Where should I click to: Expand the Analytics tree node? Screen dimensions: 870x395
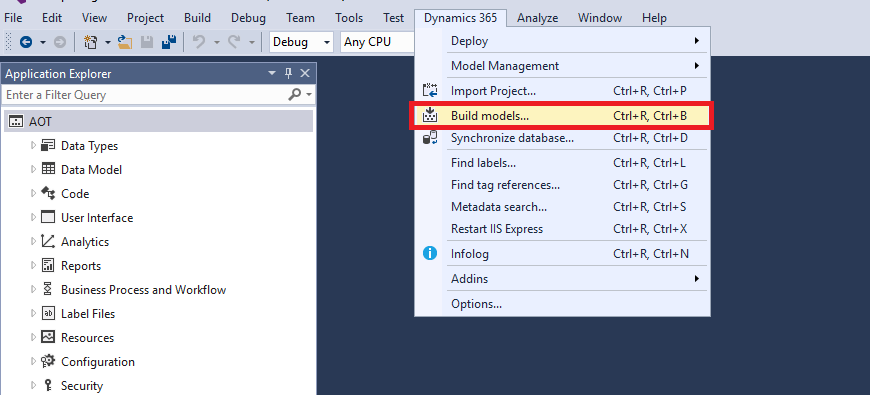tap(33, 241)
